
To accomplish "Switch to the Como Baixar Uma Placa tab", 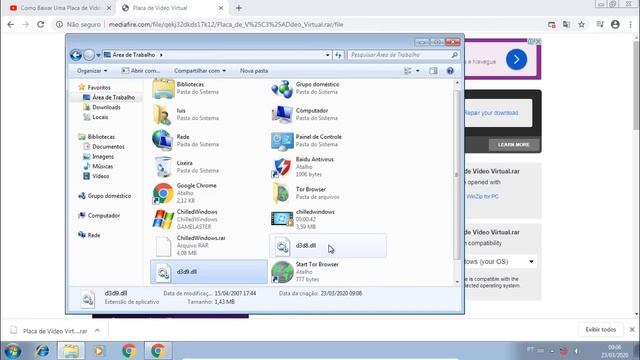I will 60,8.
